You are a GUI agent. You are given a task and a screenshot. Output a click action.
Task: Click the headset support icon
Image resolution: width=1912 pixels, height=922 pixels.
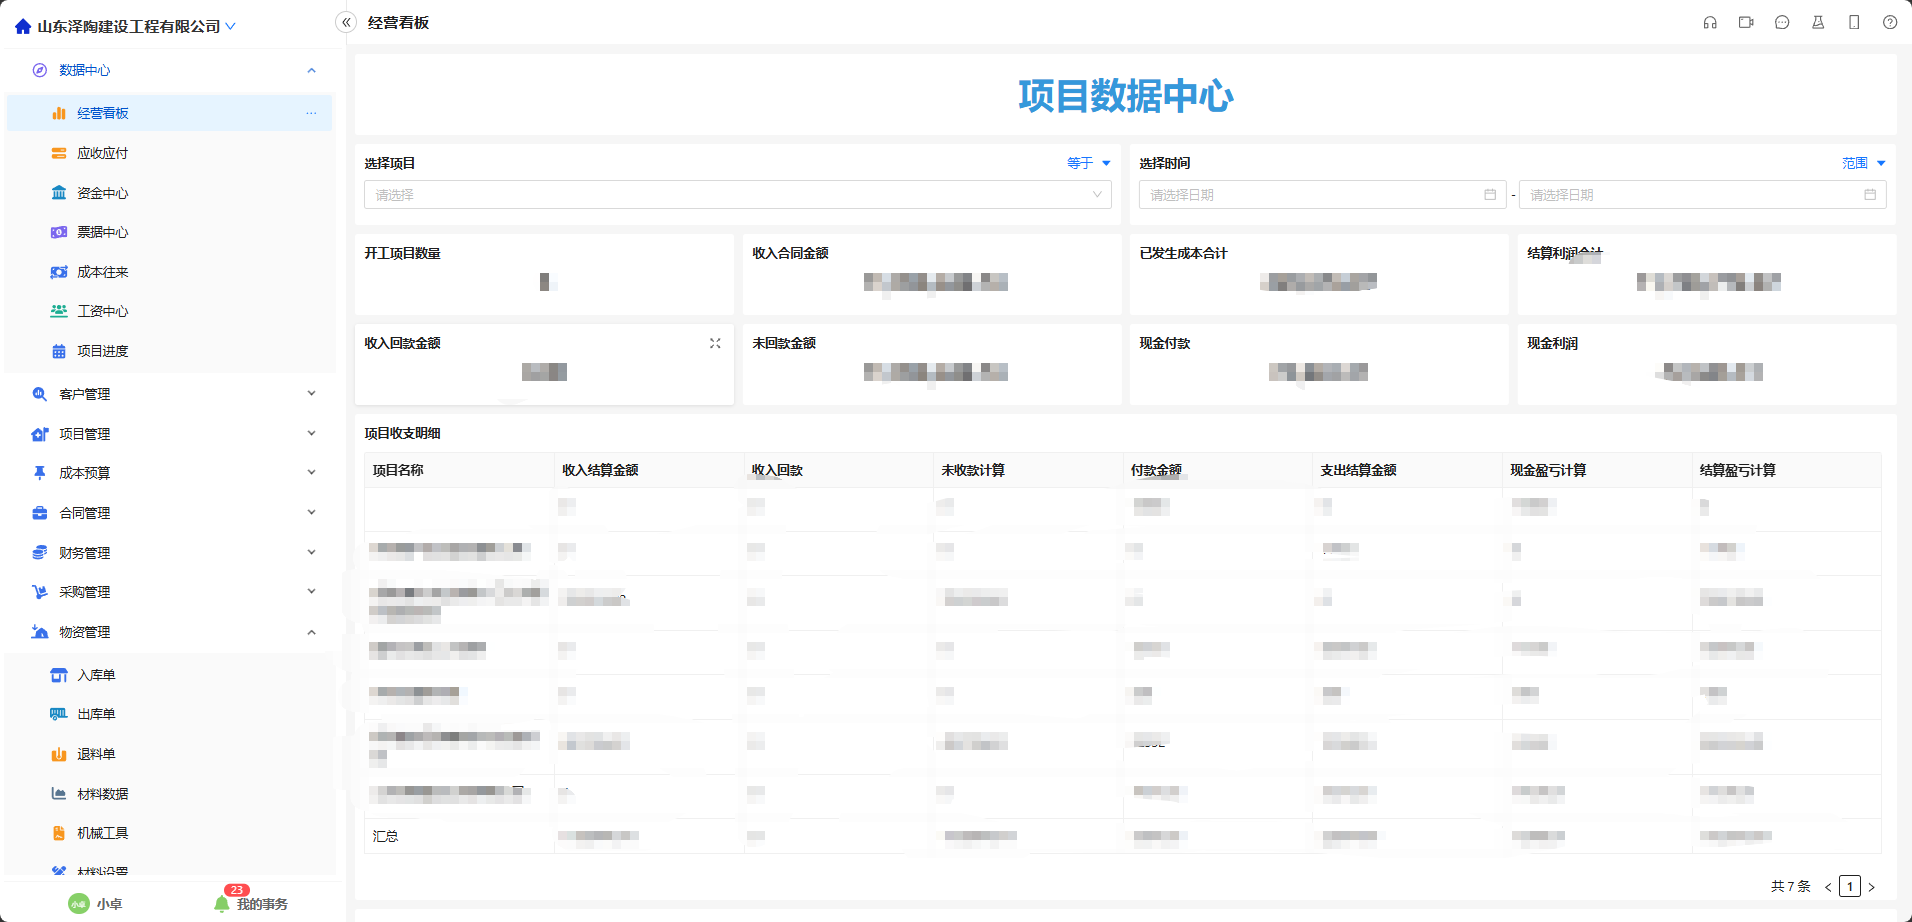point(1710,23)
